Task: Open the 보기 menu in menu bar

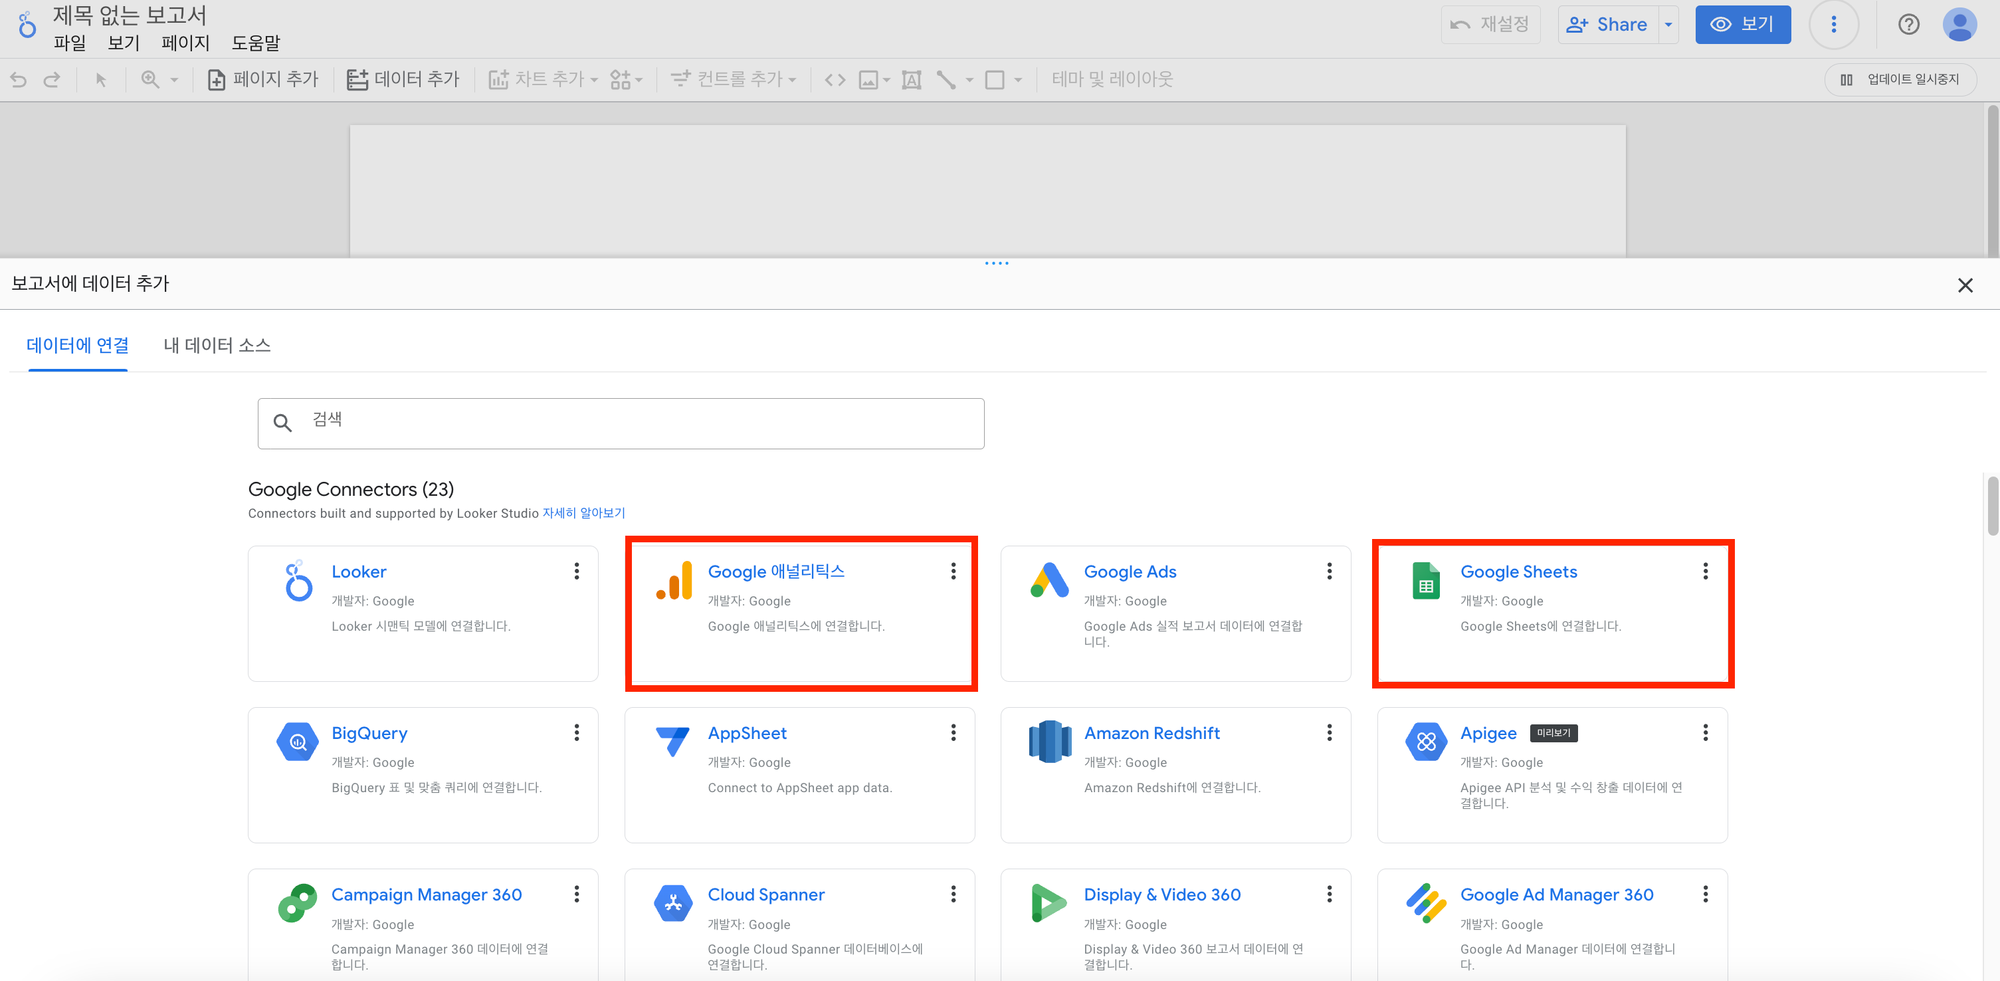Action: [x=124, y=43]
